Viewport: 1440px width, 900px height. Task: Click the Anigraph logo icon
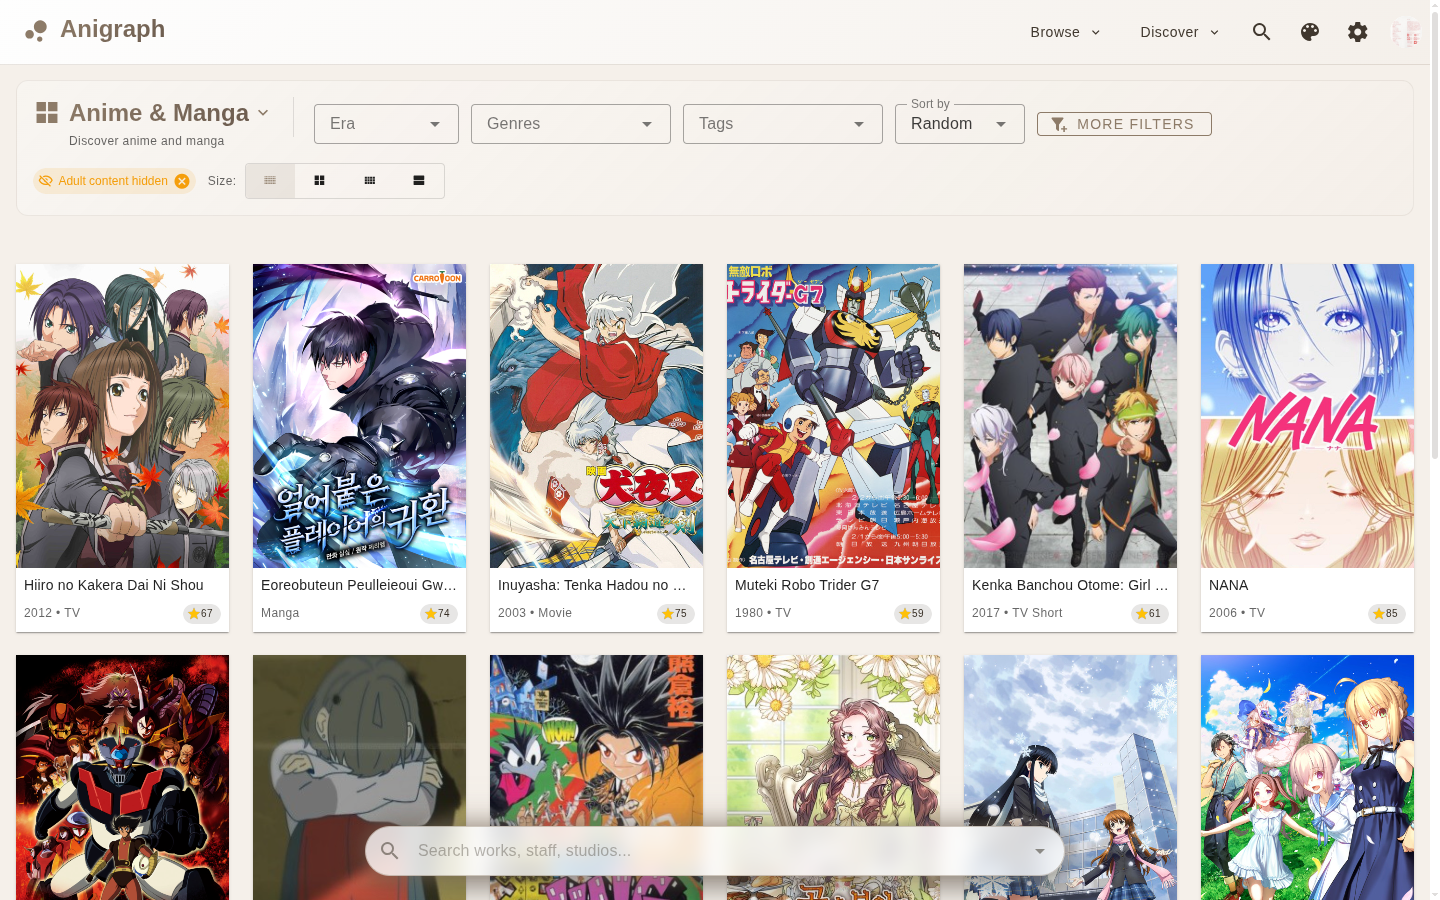(36, 31)
